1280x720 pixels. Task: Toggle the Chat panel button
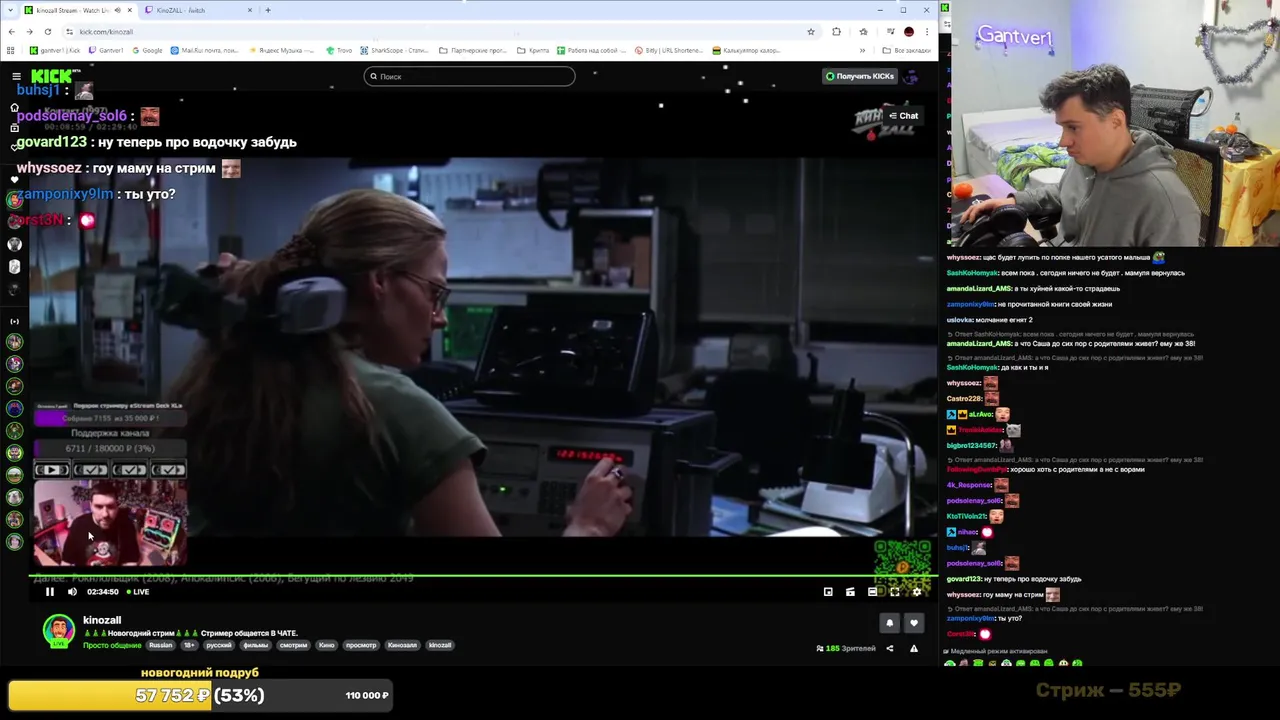click(x=903, y=116)
